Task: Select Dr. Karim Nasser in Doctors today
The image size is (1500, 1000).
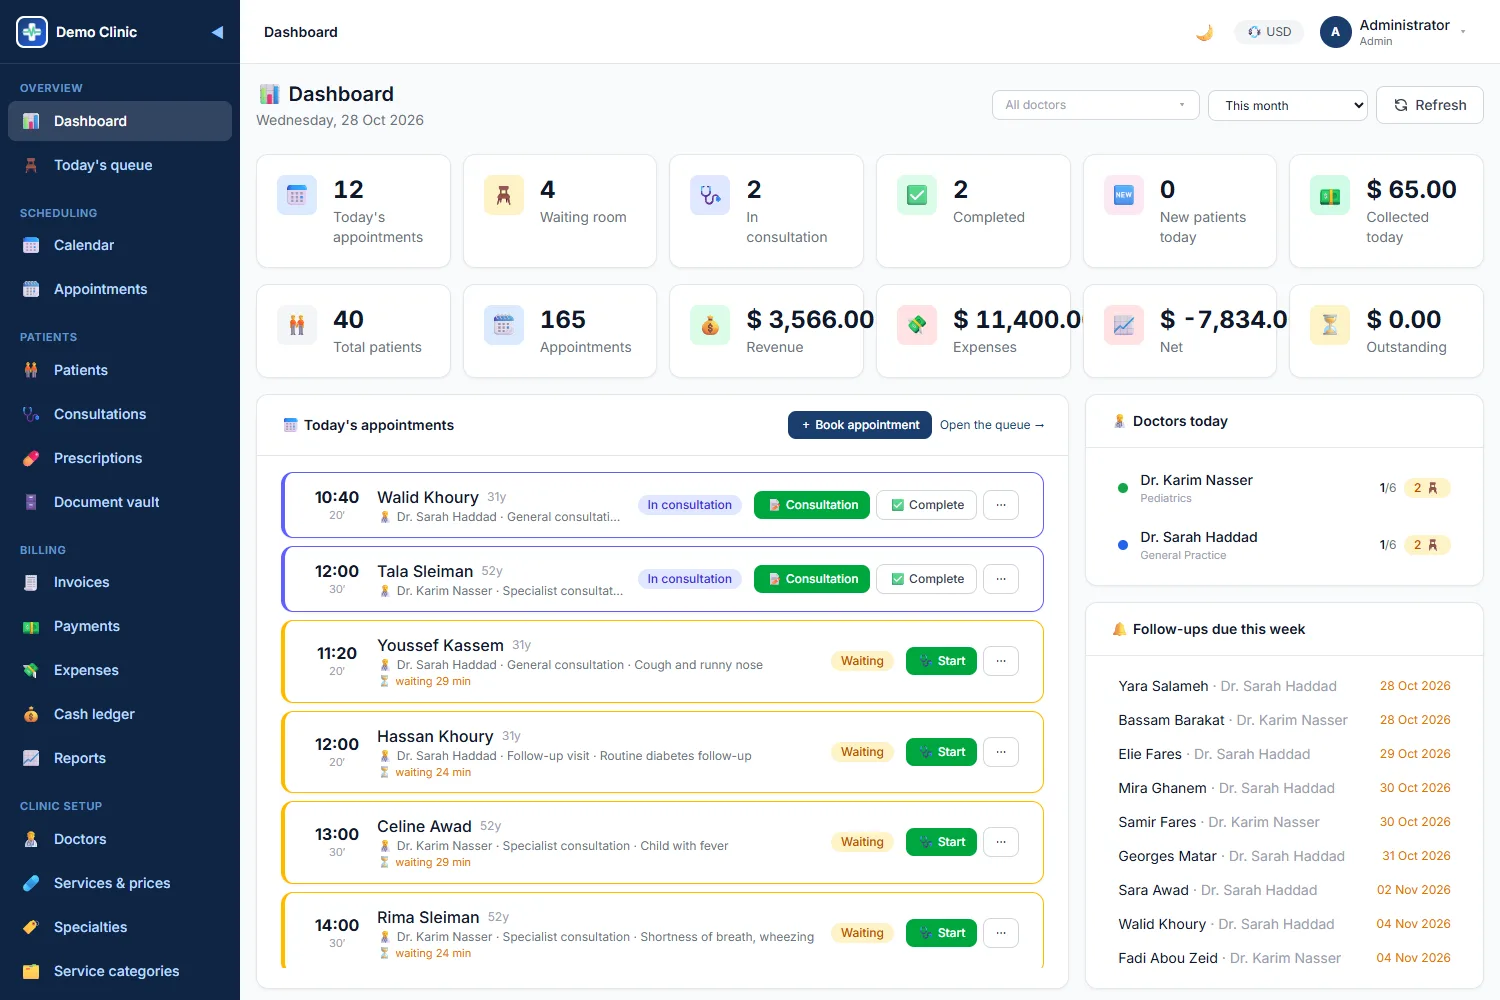Action: 1284,488
